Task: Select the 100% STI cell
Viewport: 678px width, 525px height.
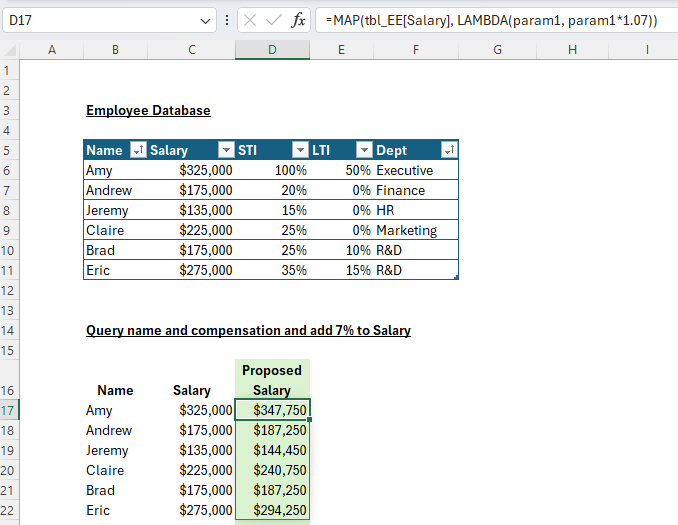Action: (x=272, y=170)
